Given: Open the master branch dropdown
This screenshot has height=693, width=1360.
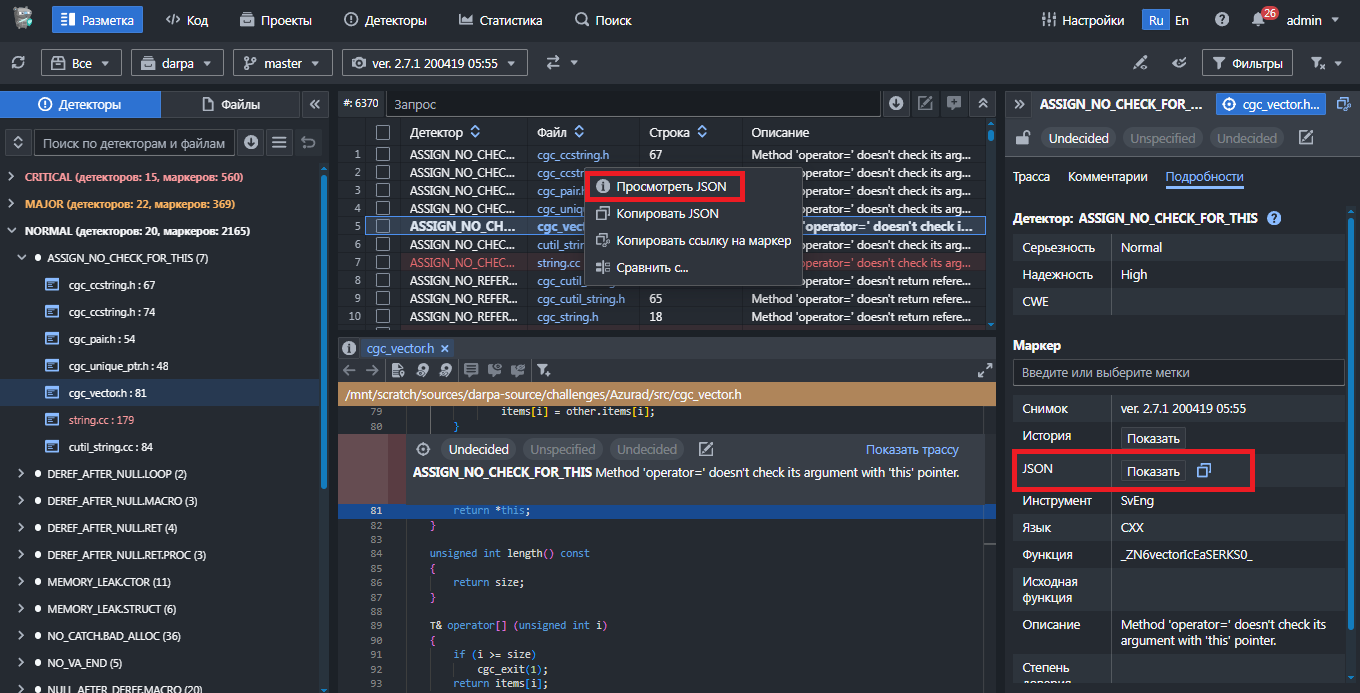Looking at the screenshot, I should [282, 63].
